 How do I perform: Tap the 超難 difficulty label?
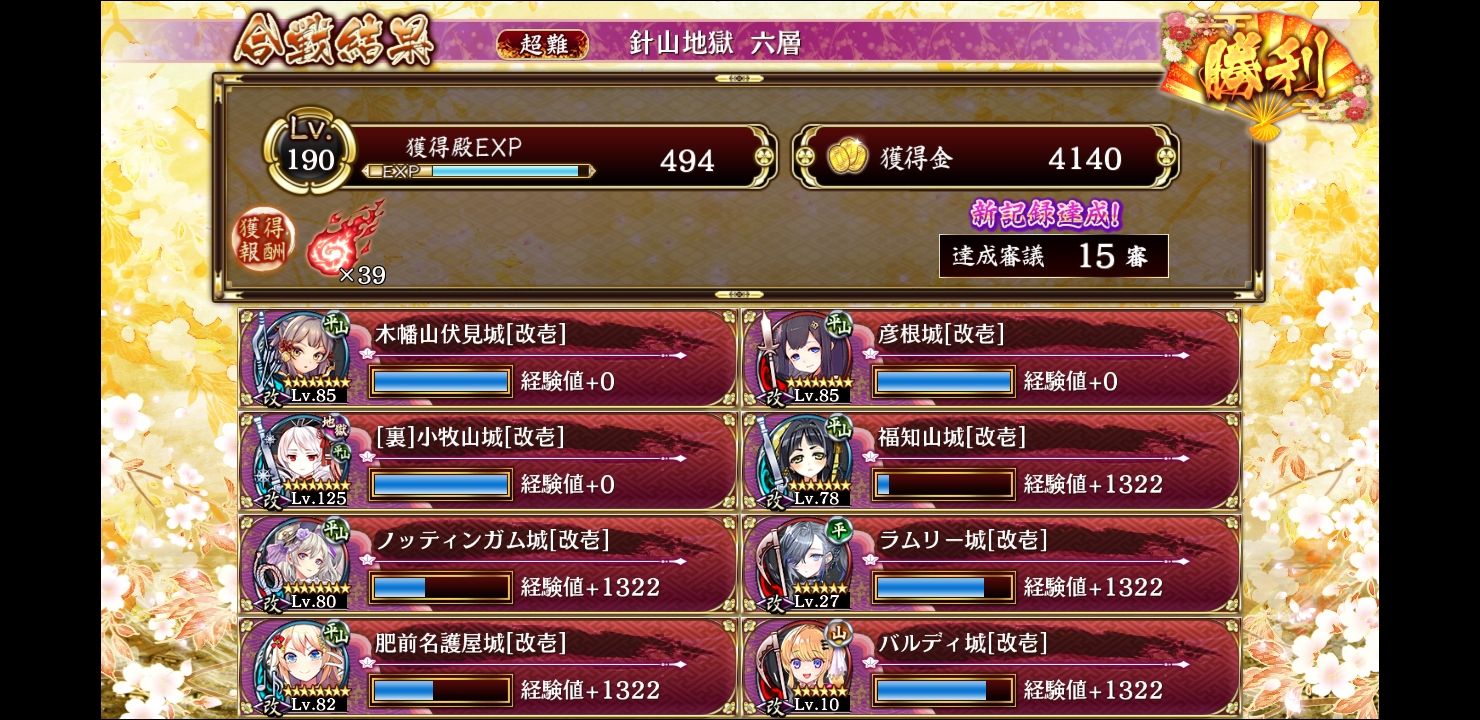pos(542,44)
